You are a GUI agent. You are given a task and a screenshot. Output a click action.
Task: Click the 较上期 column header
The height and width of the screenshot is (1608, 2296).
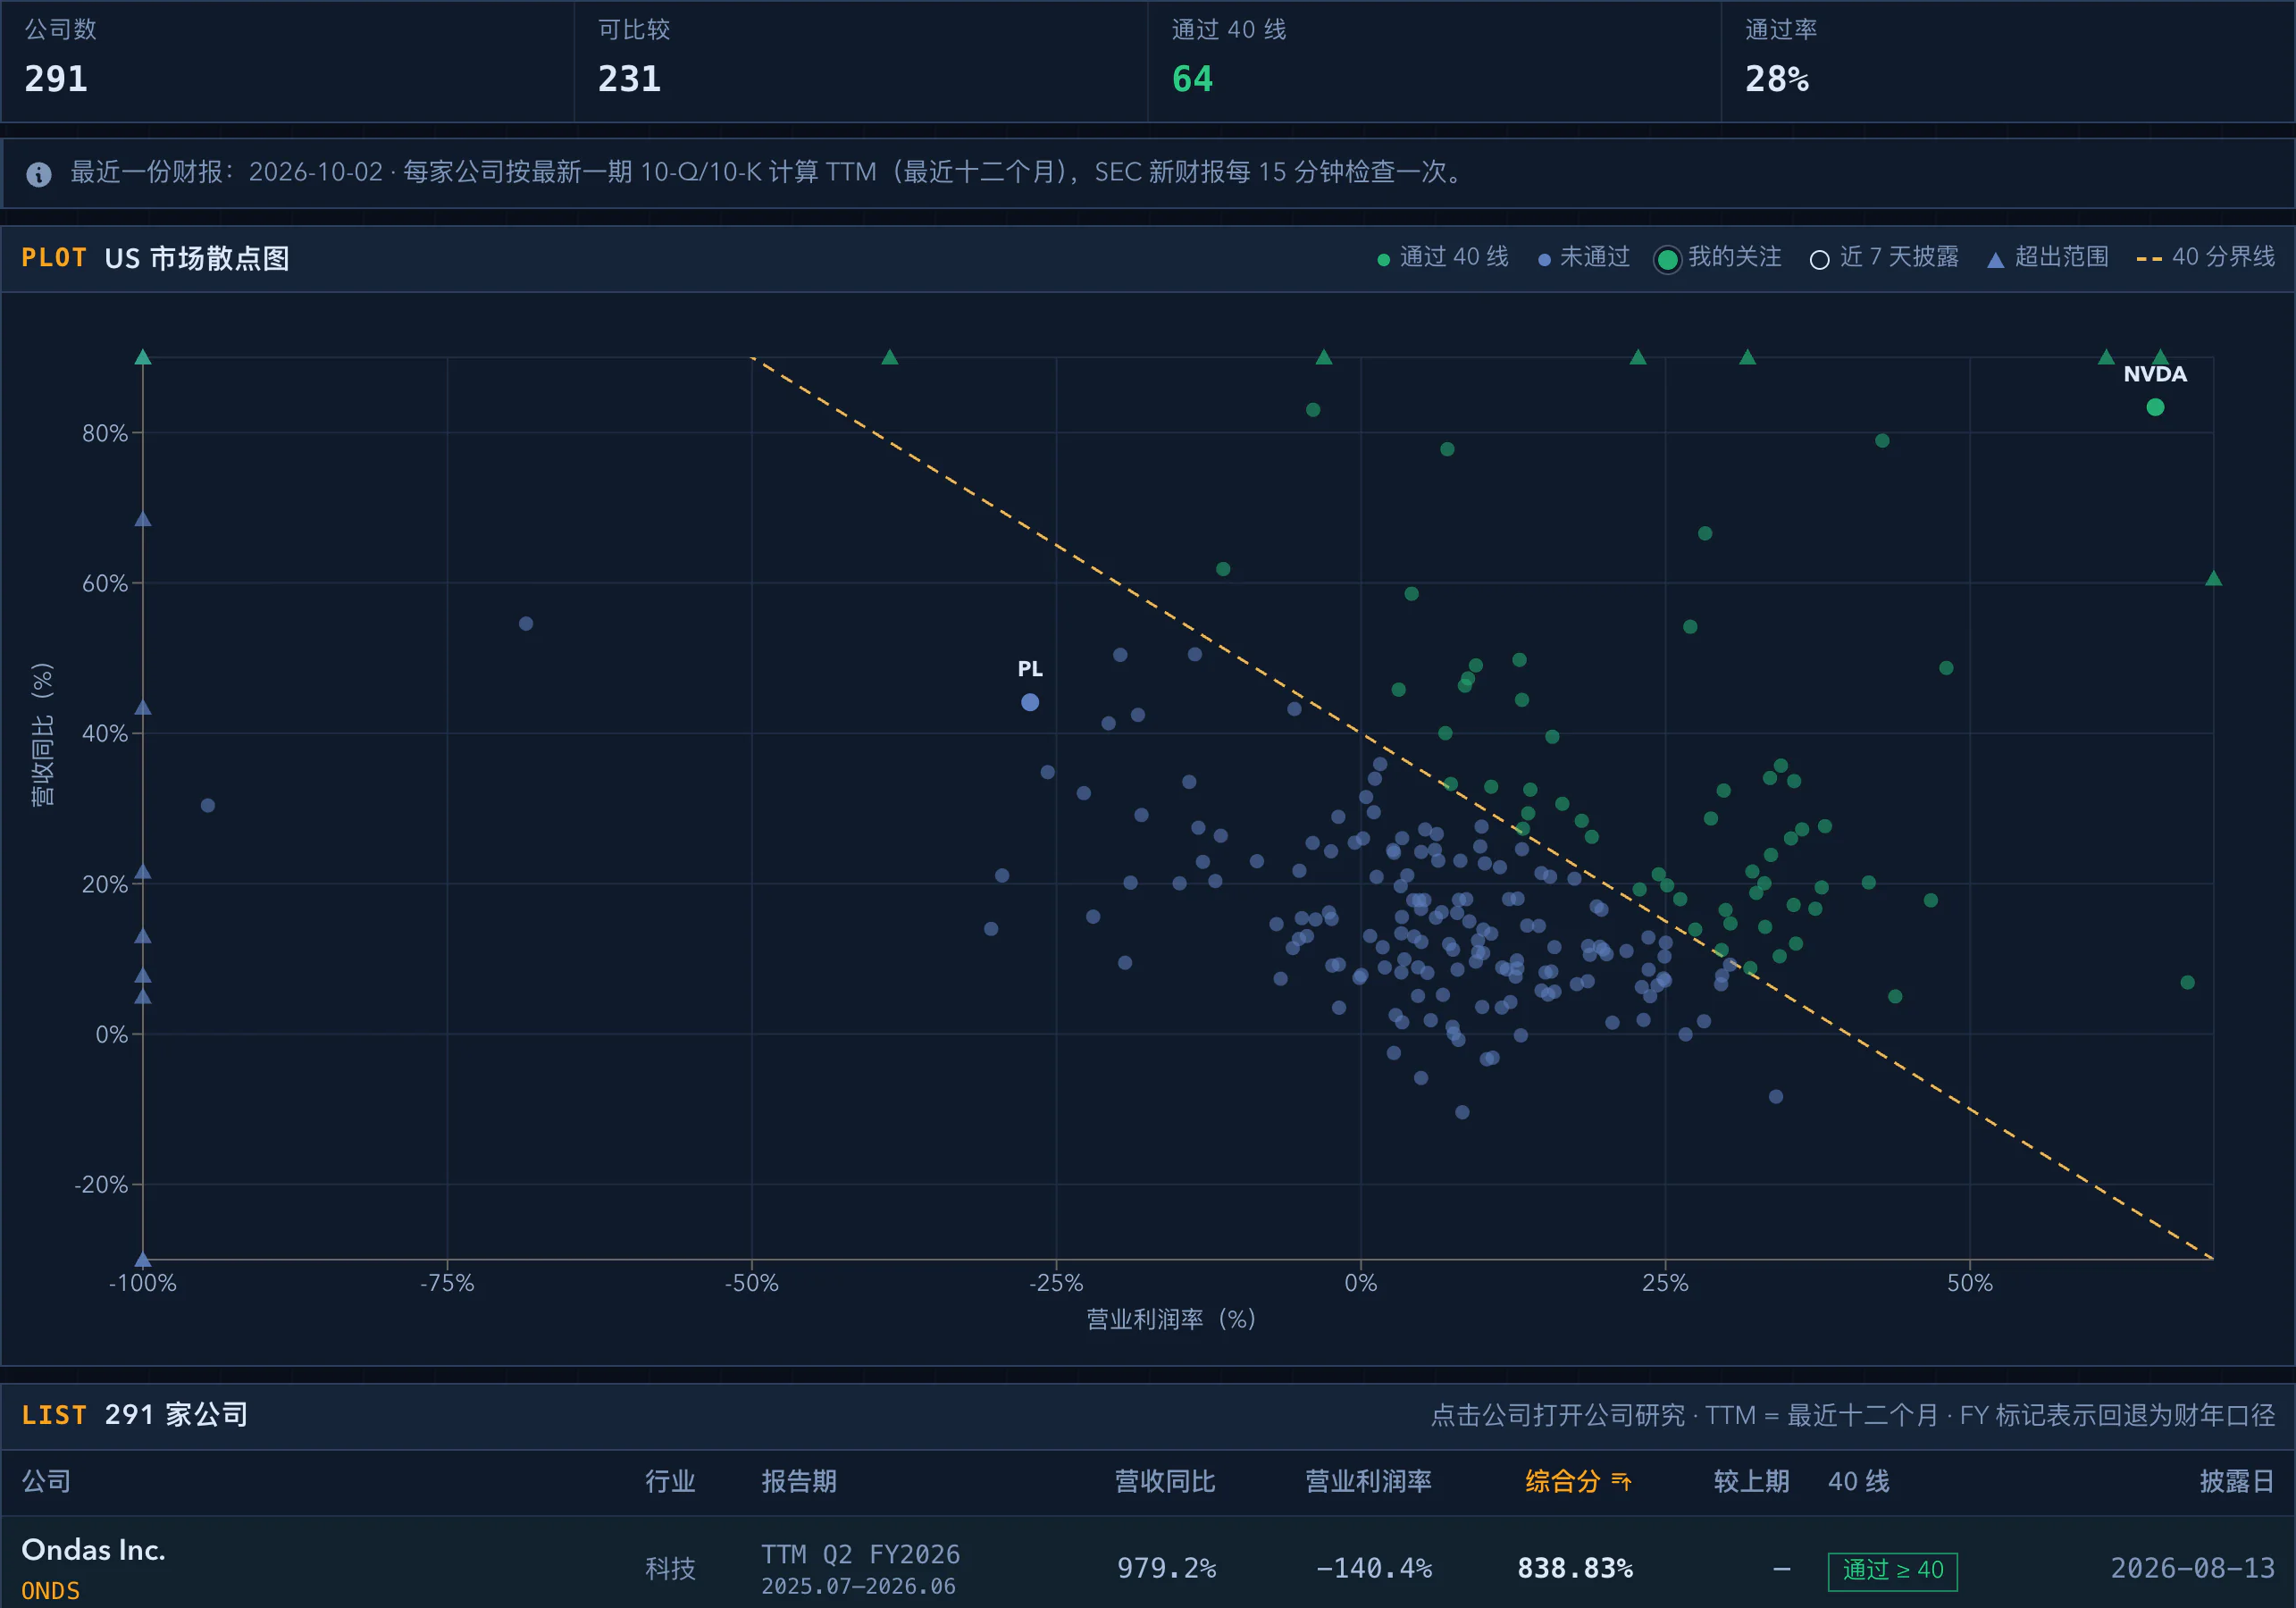[x=1751, y=1481]
